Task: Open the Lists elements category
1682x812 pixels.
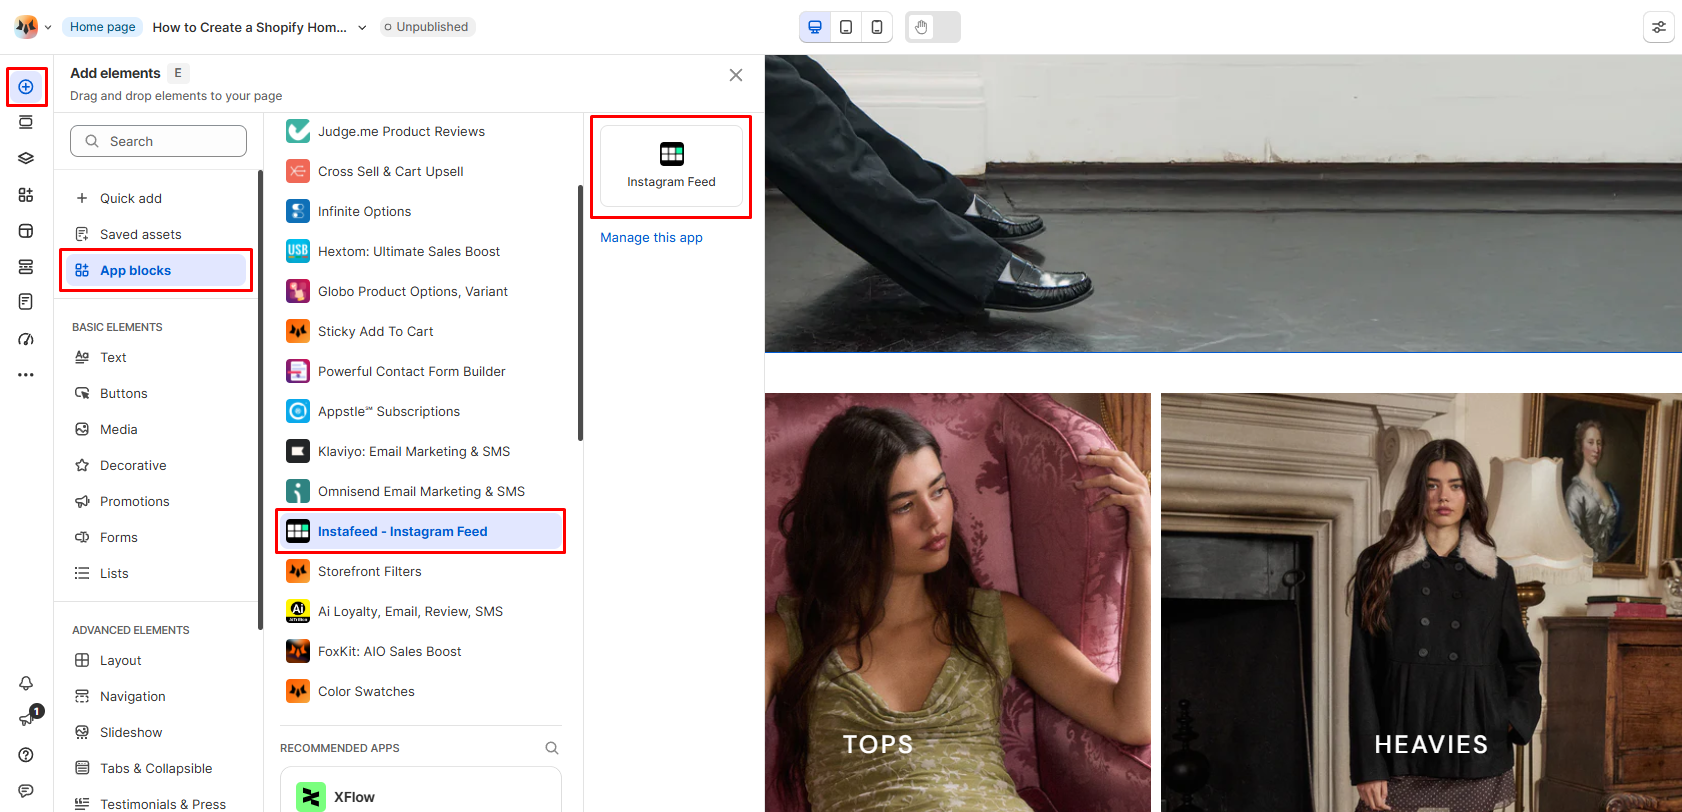Action: click(158, 573)
